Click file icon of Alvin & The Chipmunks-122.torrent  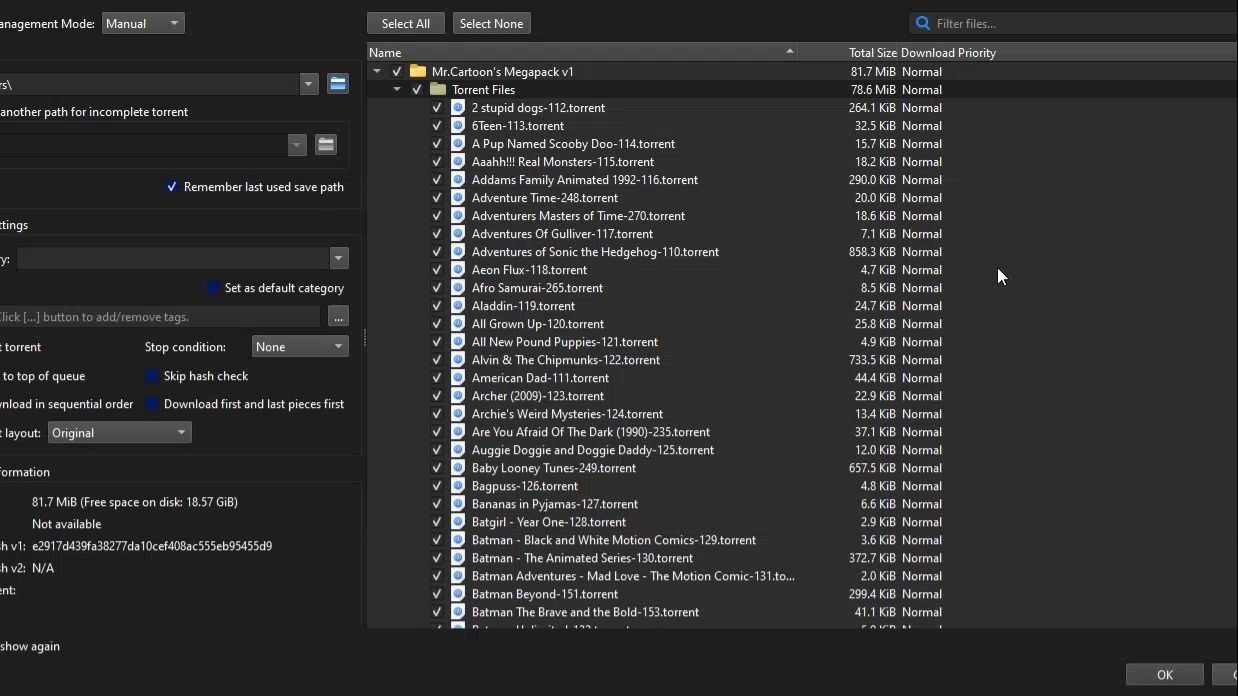tap(458, 359)
